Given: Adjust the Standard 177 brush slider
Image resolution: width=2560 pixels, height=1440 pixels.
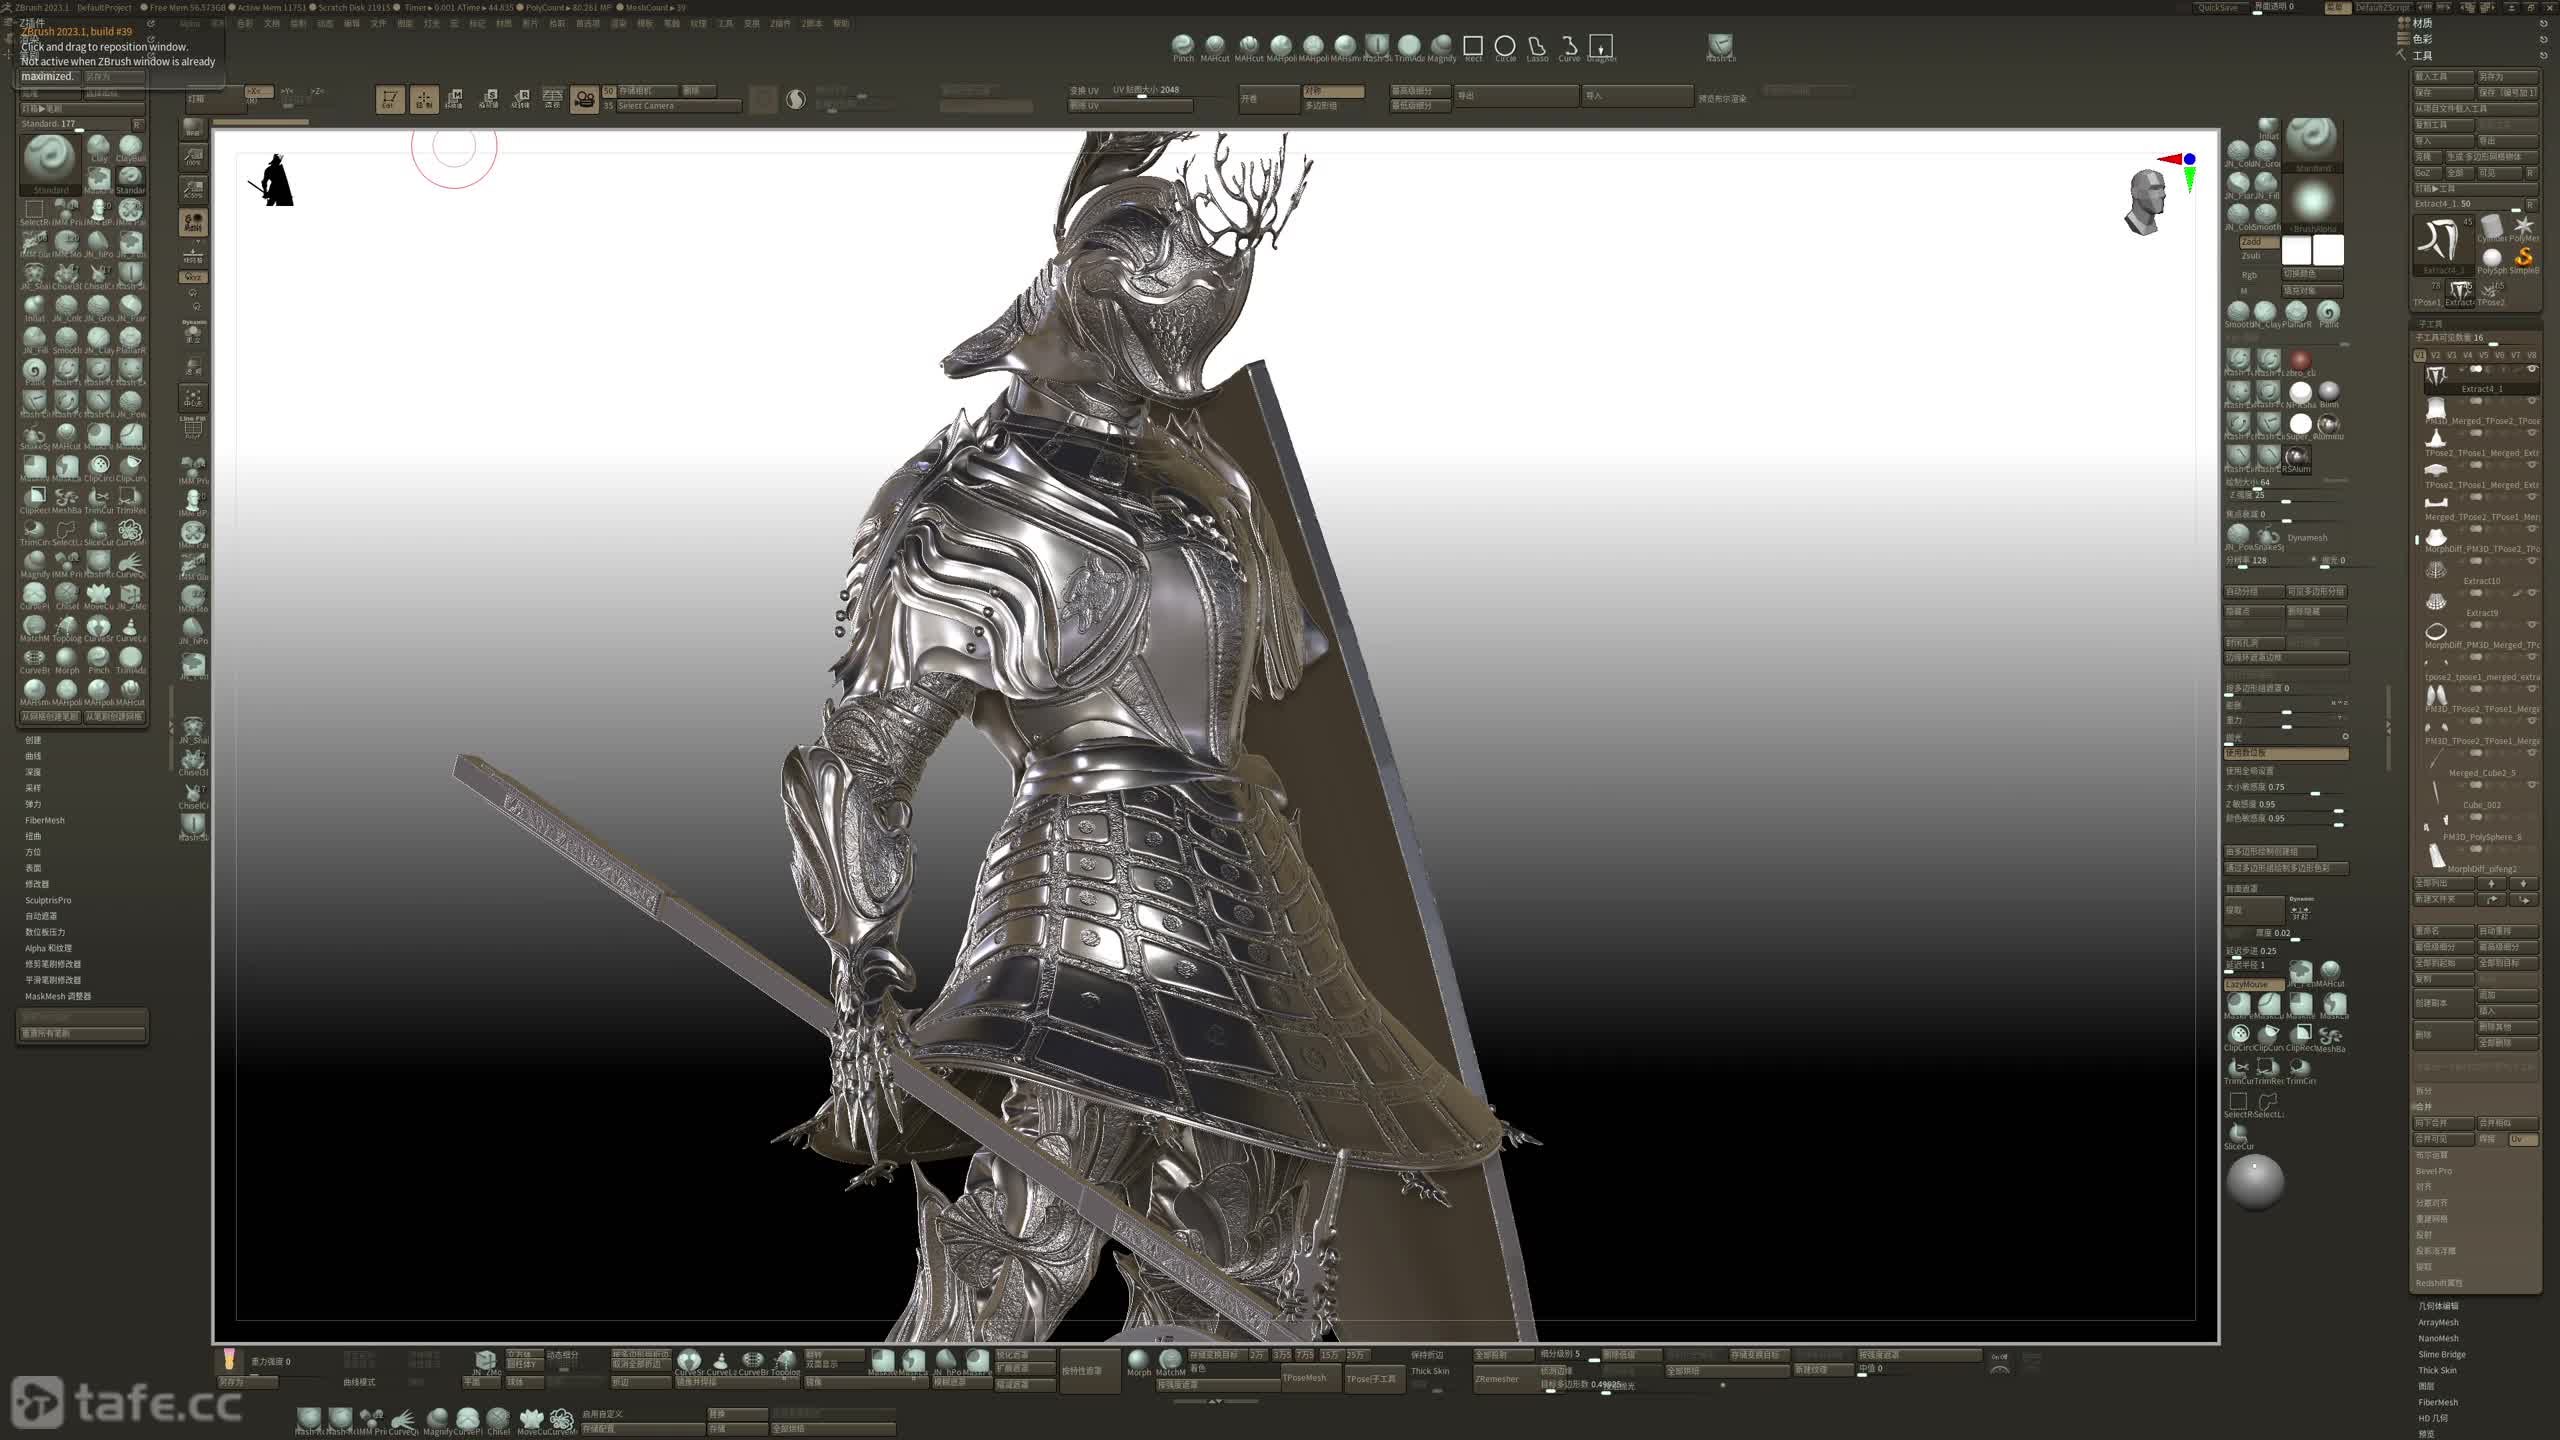Looking at the screenshot, I should 76,124.
